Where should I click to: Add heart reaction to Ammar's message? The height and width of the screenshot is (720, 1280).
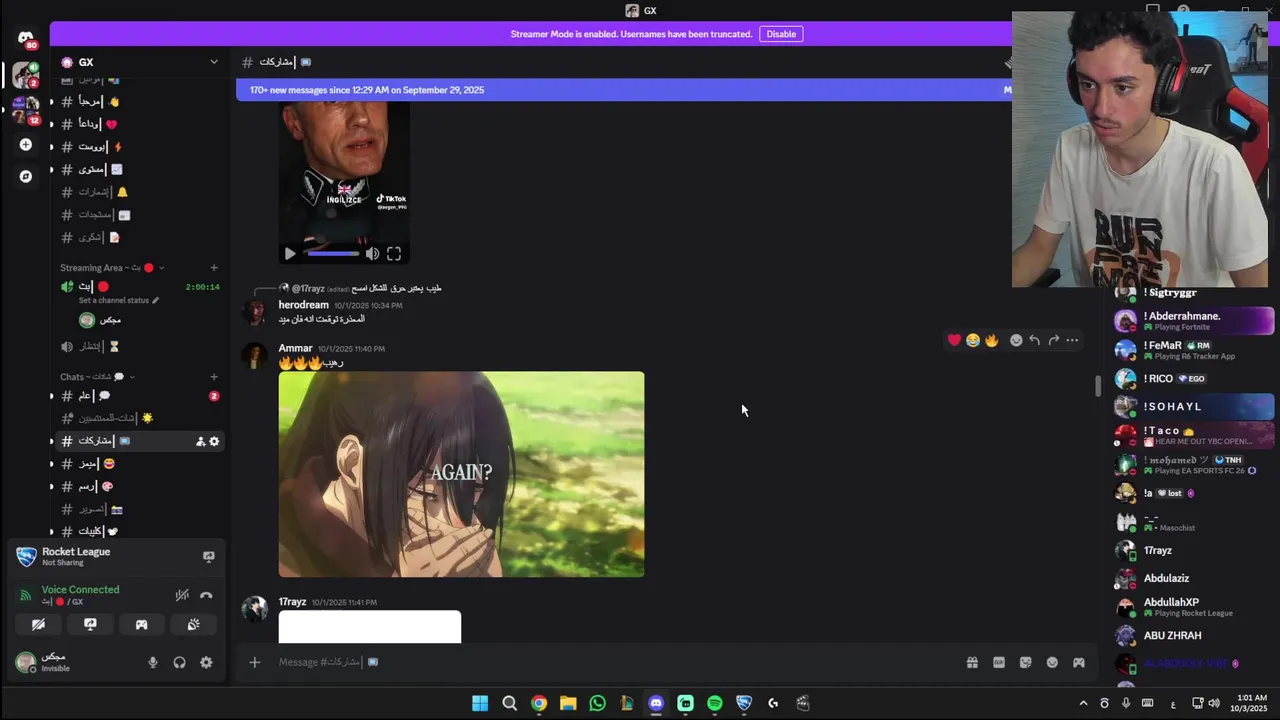pyautogui.click(x=954, y=340)
